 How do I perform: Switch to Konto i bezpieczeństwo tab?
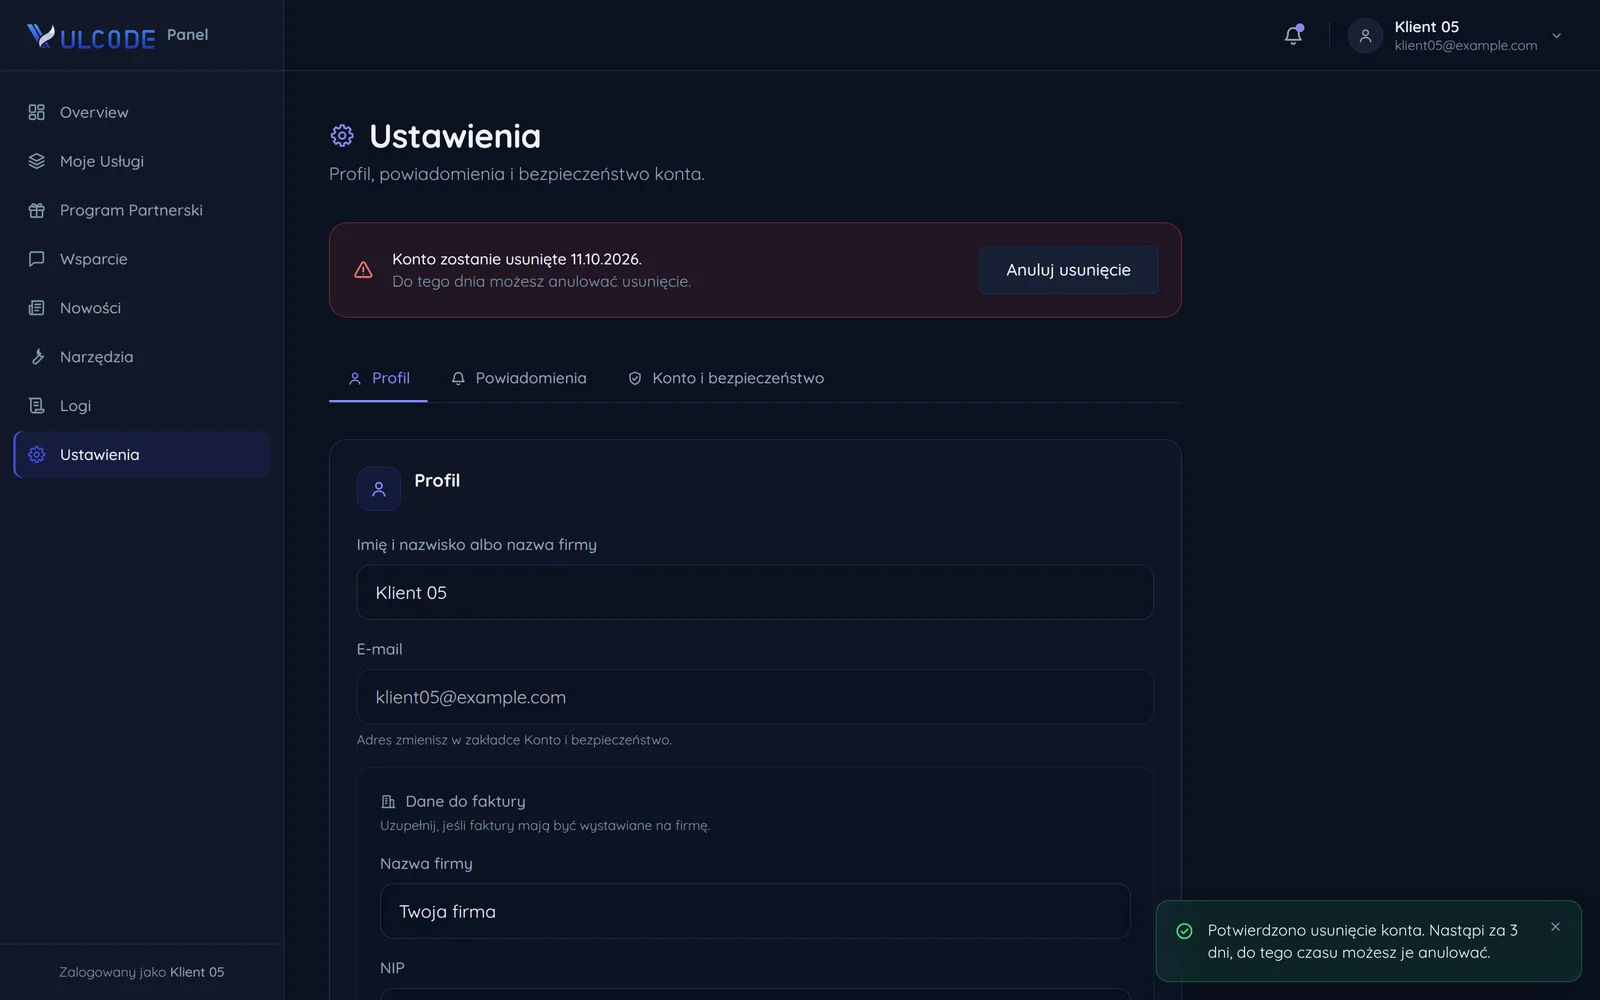tap(725, 378)
